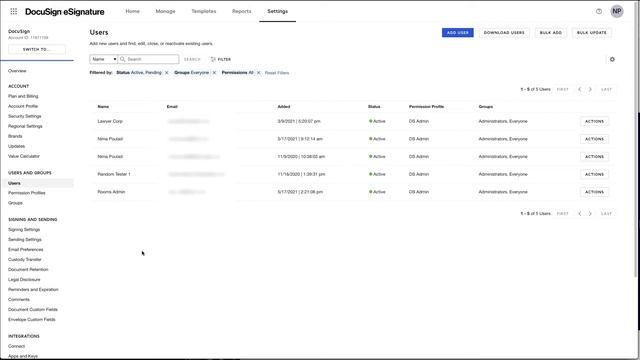640x360 pixels.
Task: Open Comments in the sidebar
Action: point(19,300)
